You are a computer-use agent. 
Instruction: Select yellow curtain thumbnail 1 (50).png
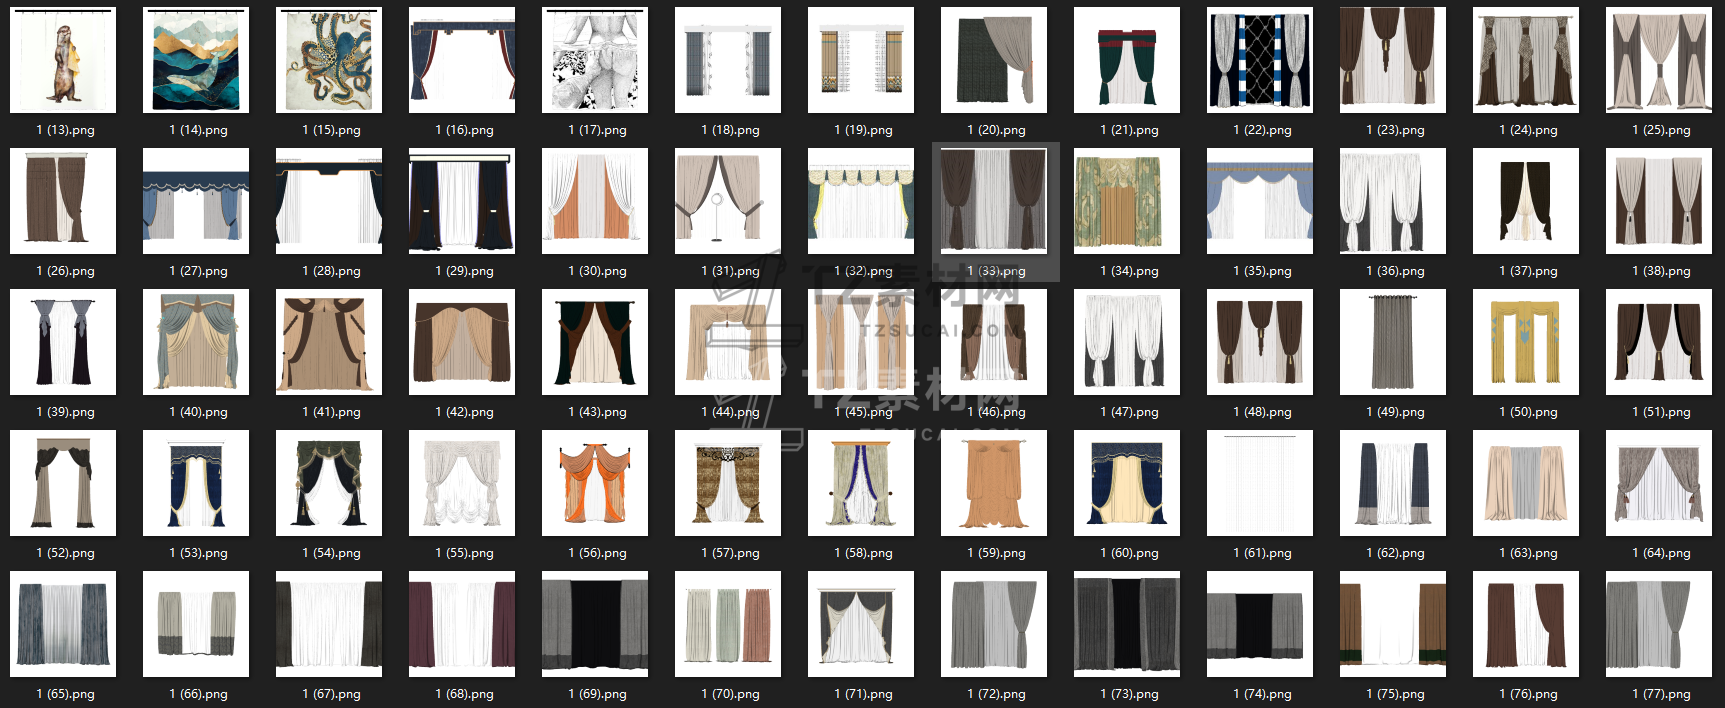[x=1526, y=342]
